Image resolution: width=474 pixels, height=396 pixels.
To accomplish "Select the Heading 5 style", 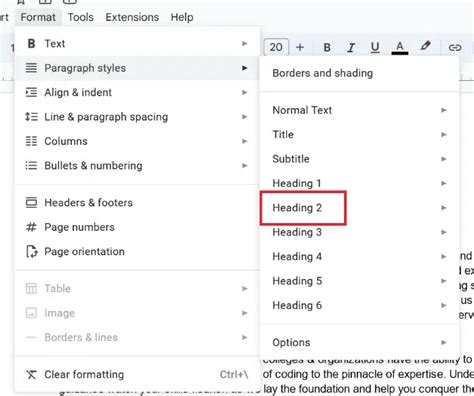I will point(360,281).
